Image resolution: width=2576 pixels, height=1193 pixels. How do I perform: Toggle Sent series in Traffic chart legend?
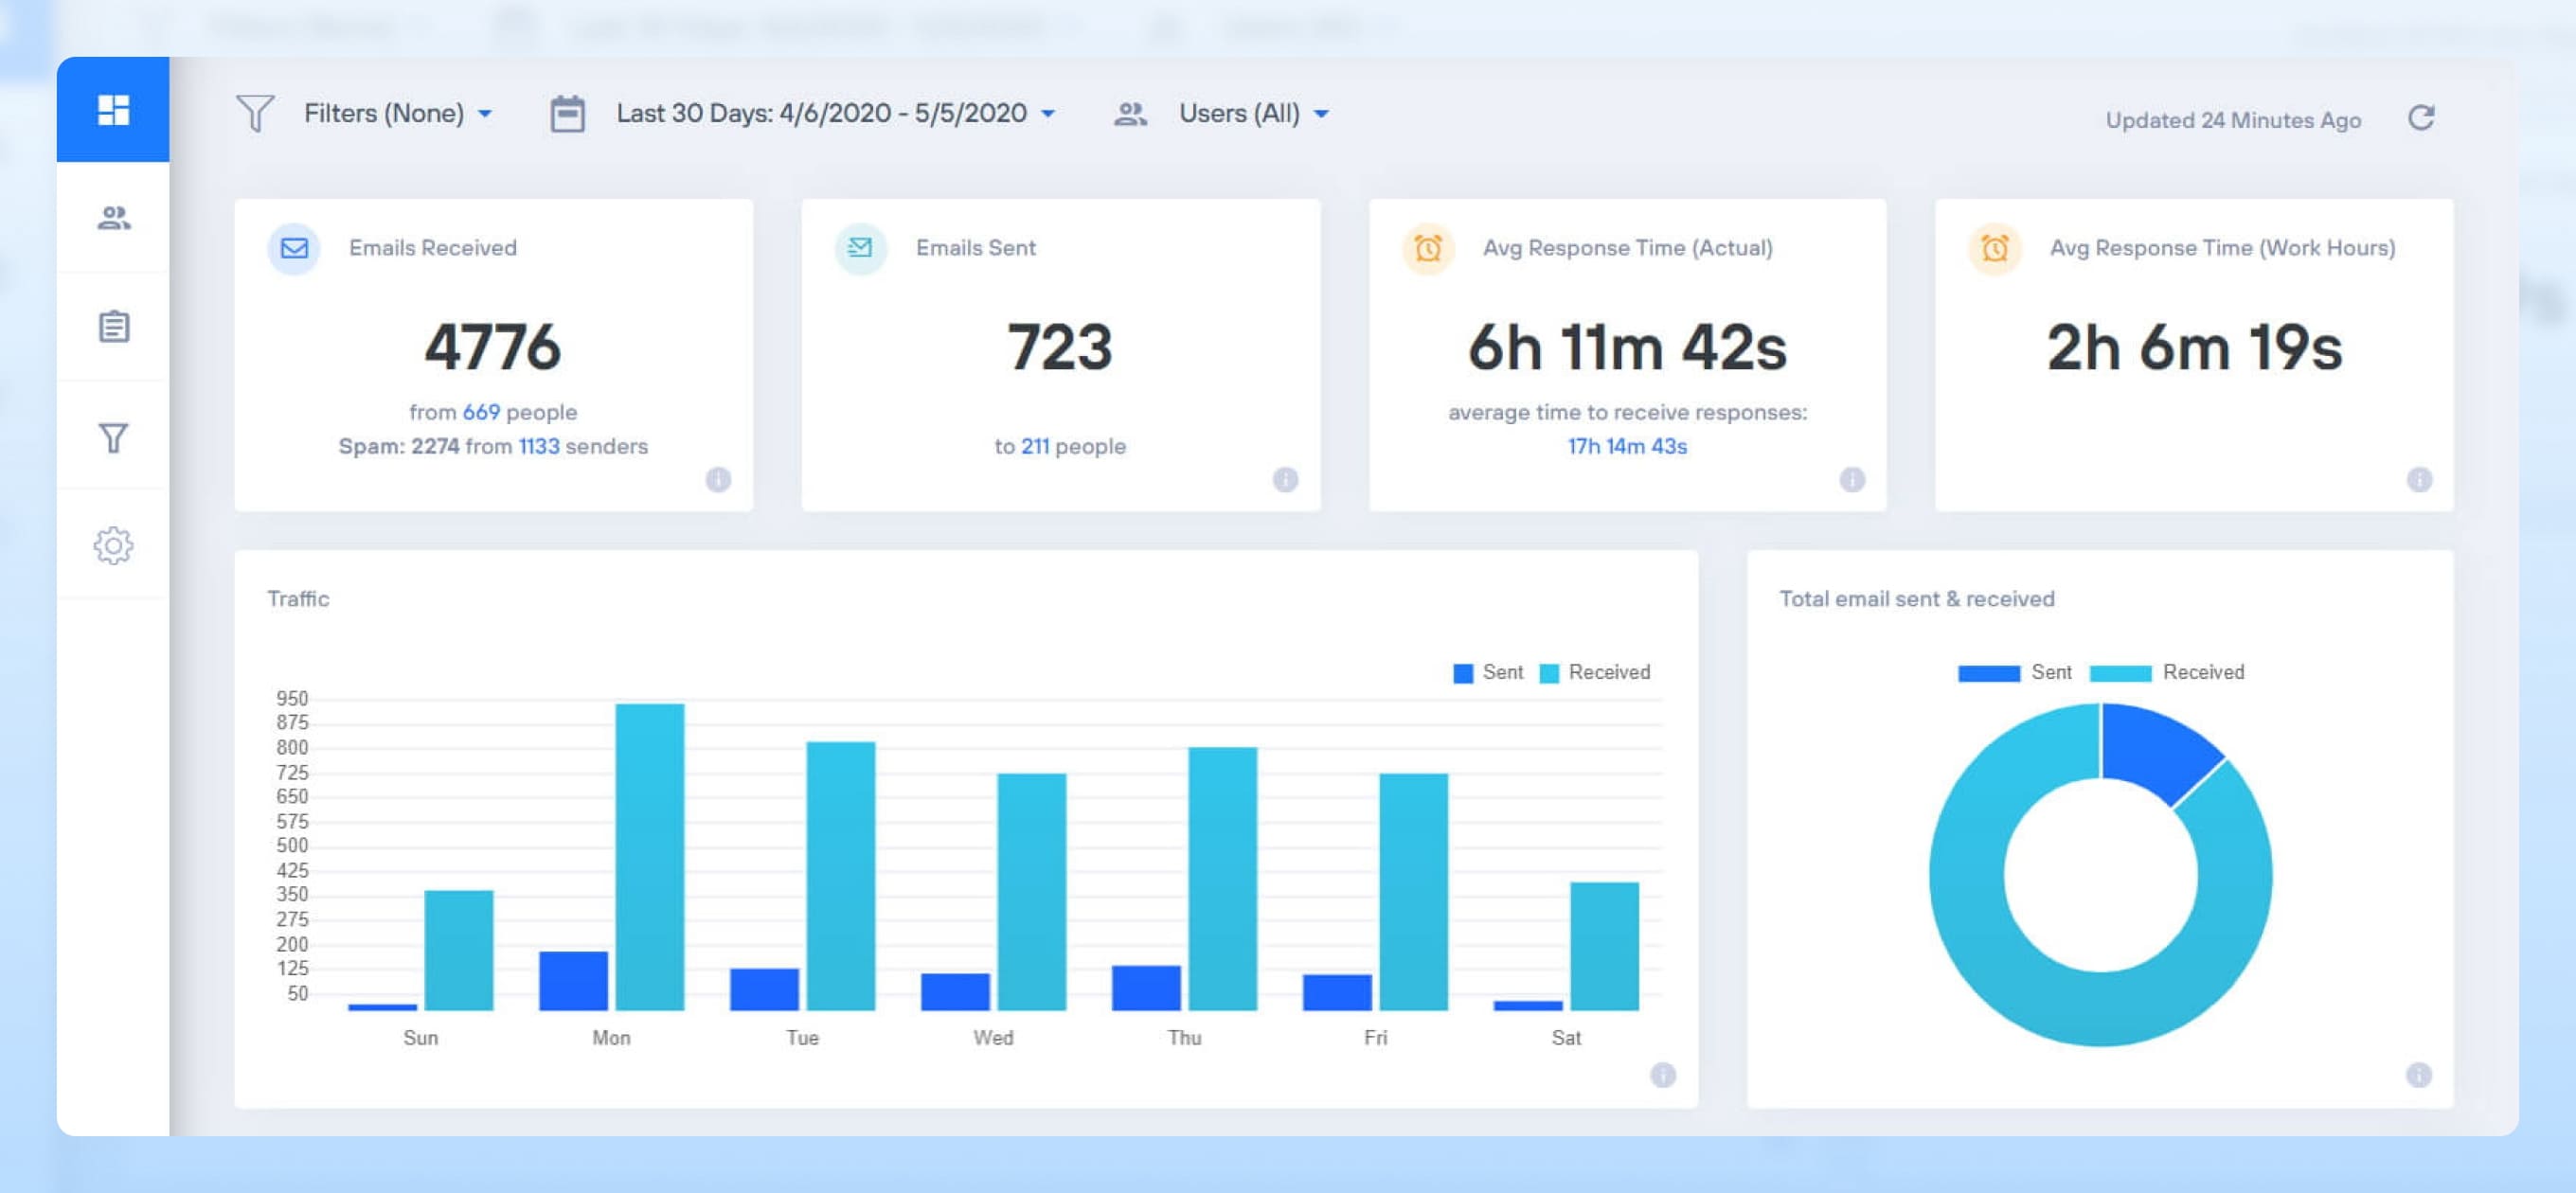(x=1488, y=672)
